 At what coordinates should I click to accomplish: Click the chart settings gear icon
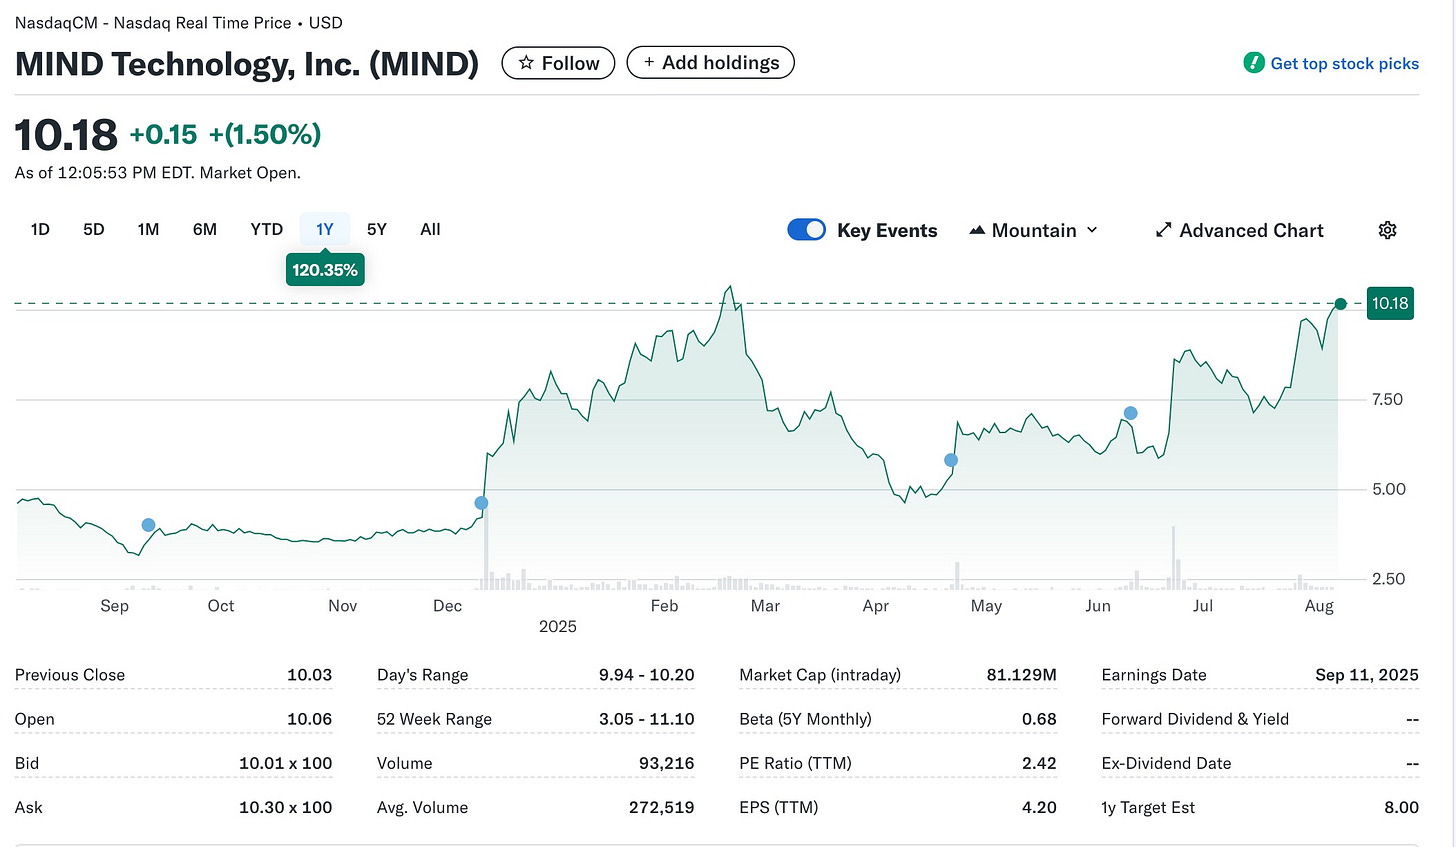(x=1387, y=230)
